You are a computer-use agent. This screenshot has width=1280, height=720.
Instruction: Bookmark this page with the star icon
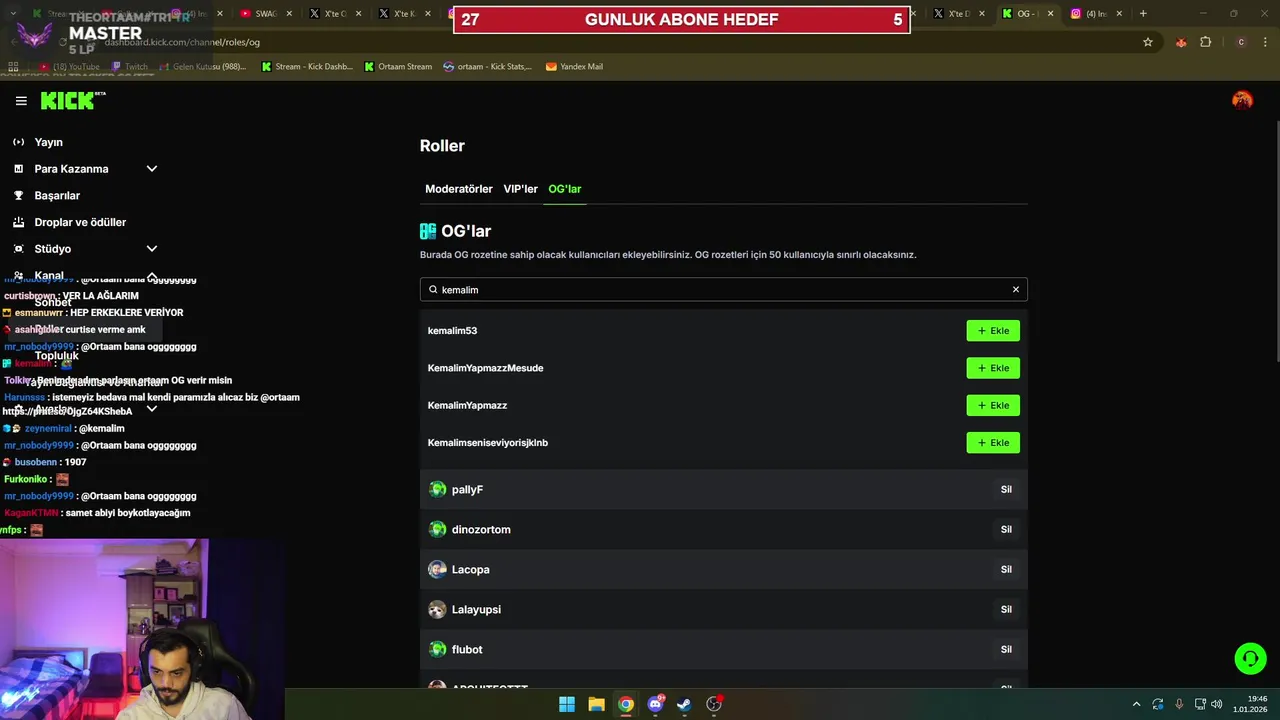click(1148, 42)
